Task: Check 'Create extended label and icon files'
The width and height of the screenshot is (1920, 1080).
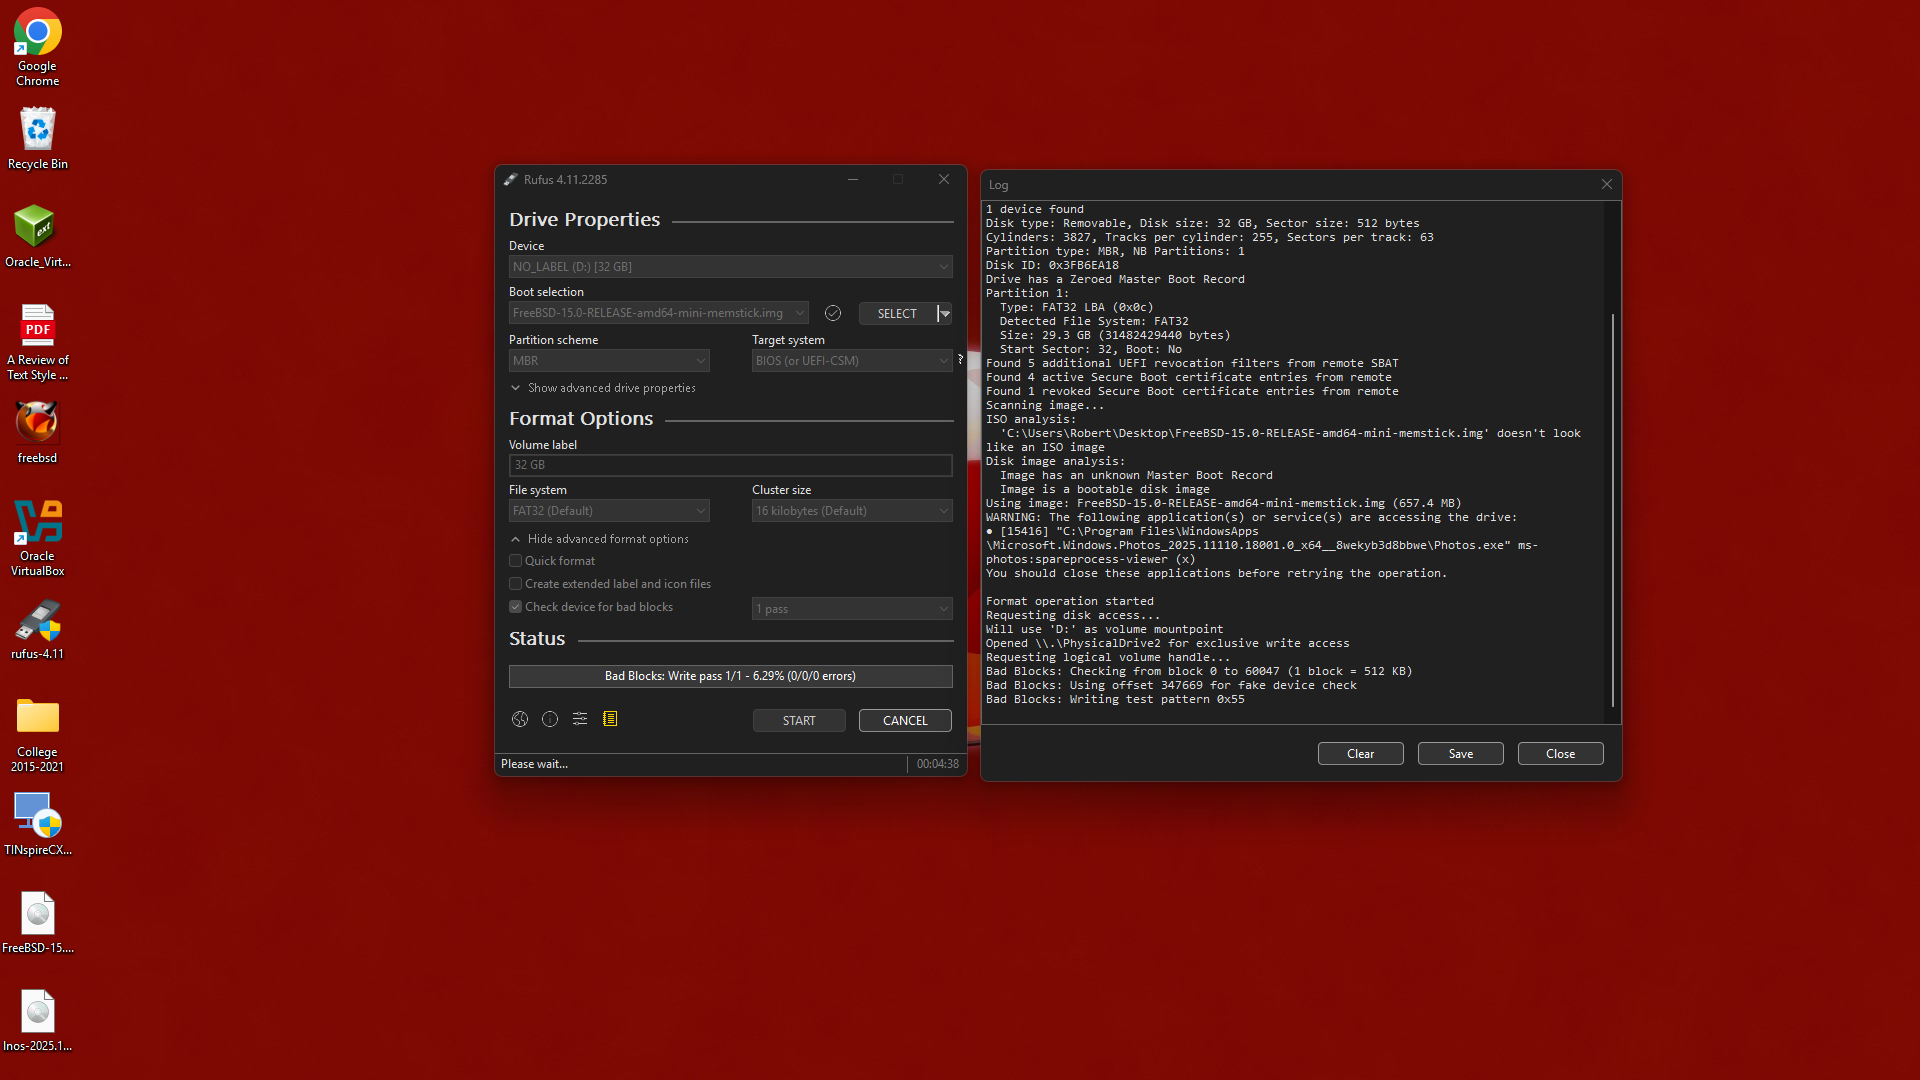Action: (x=516, y=583)
